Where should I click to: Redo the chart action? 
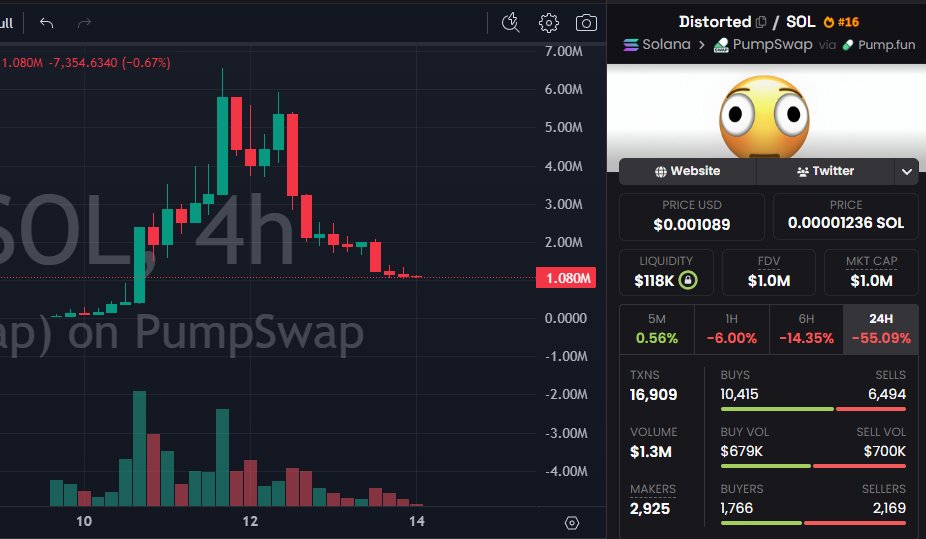click(x=84, y=23)
